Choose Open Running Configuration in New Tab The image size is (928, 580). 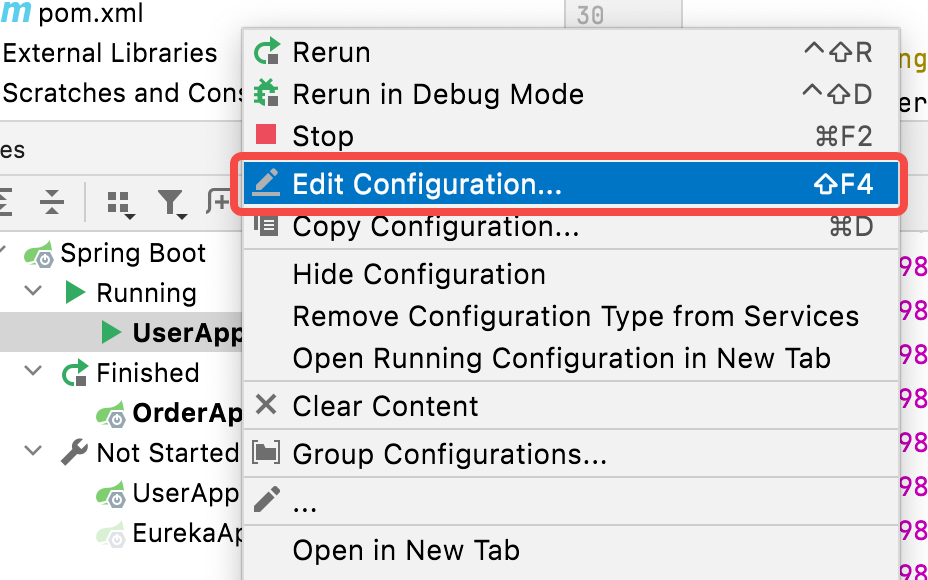tap(561, 358)
